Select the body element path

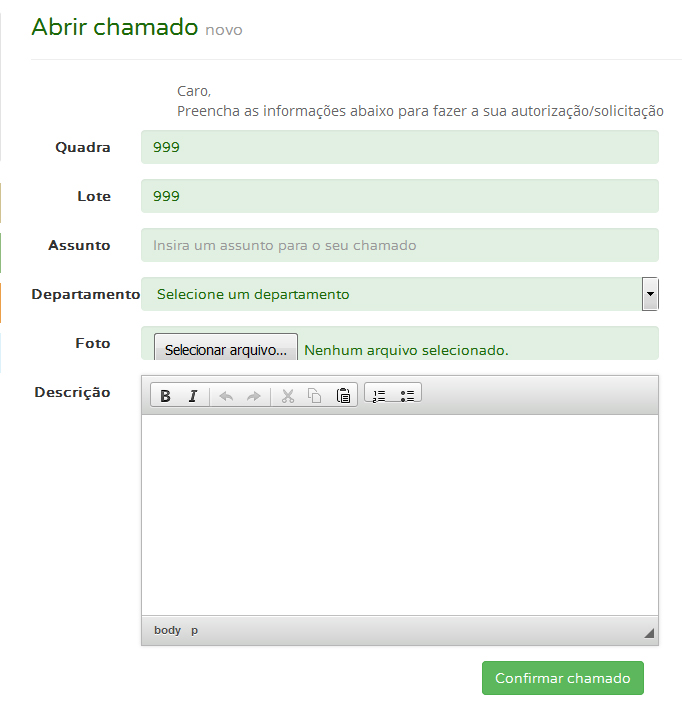tap(167, 630)
